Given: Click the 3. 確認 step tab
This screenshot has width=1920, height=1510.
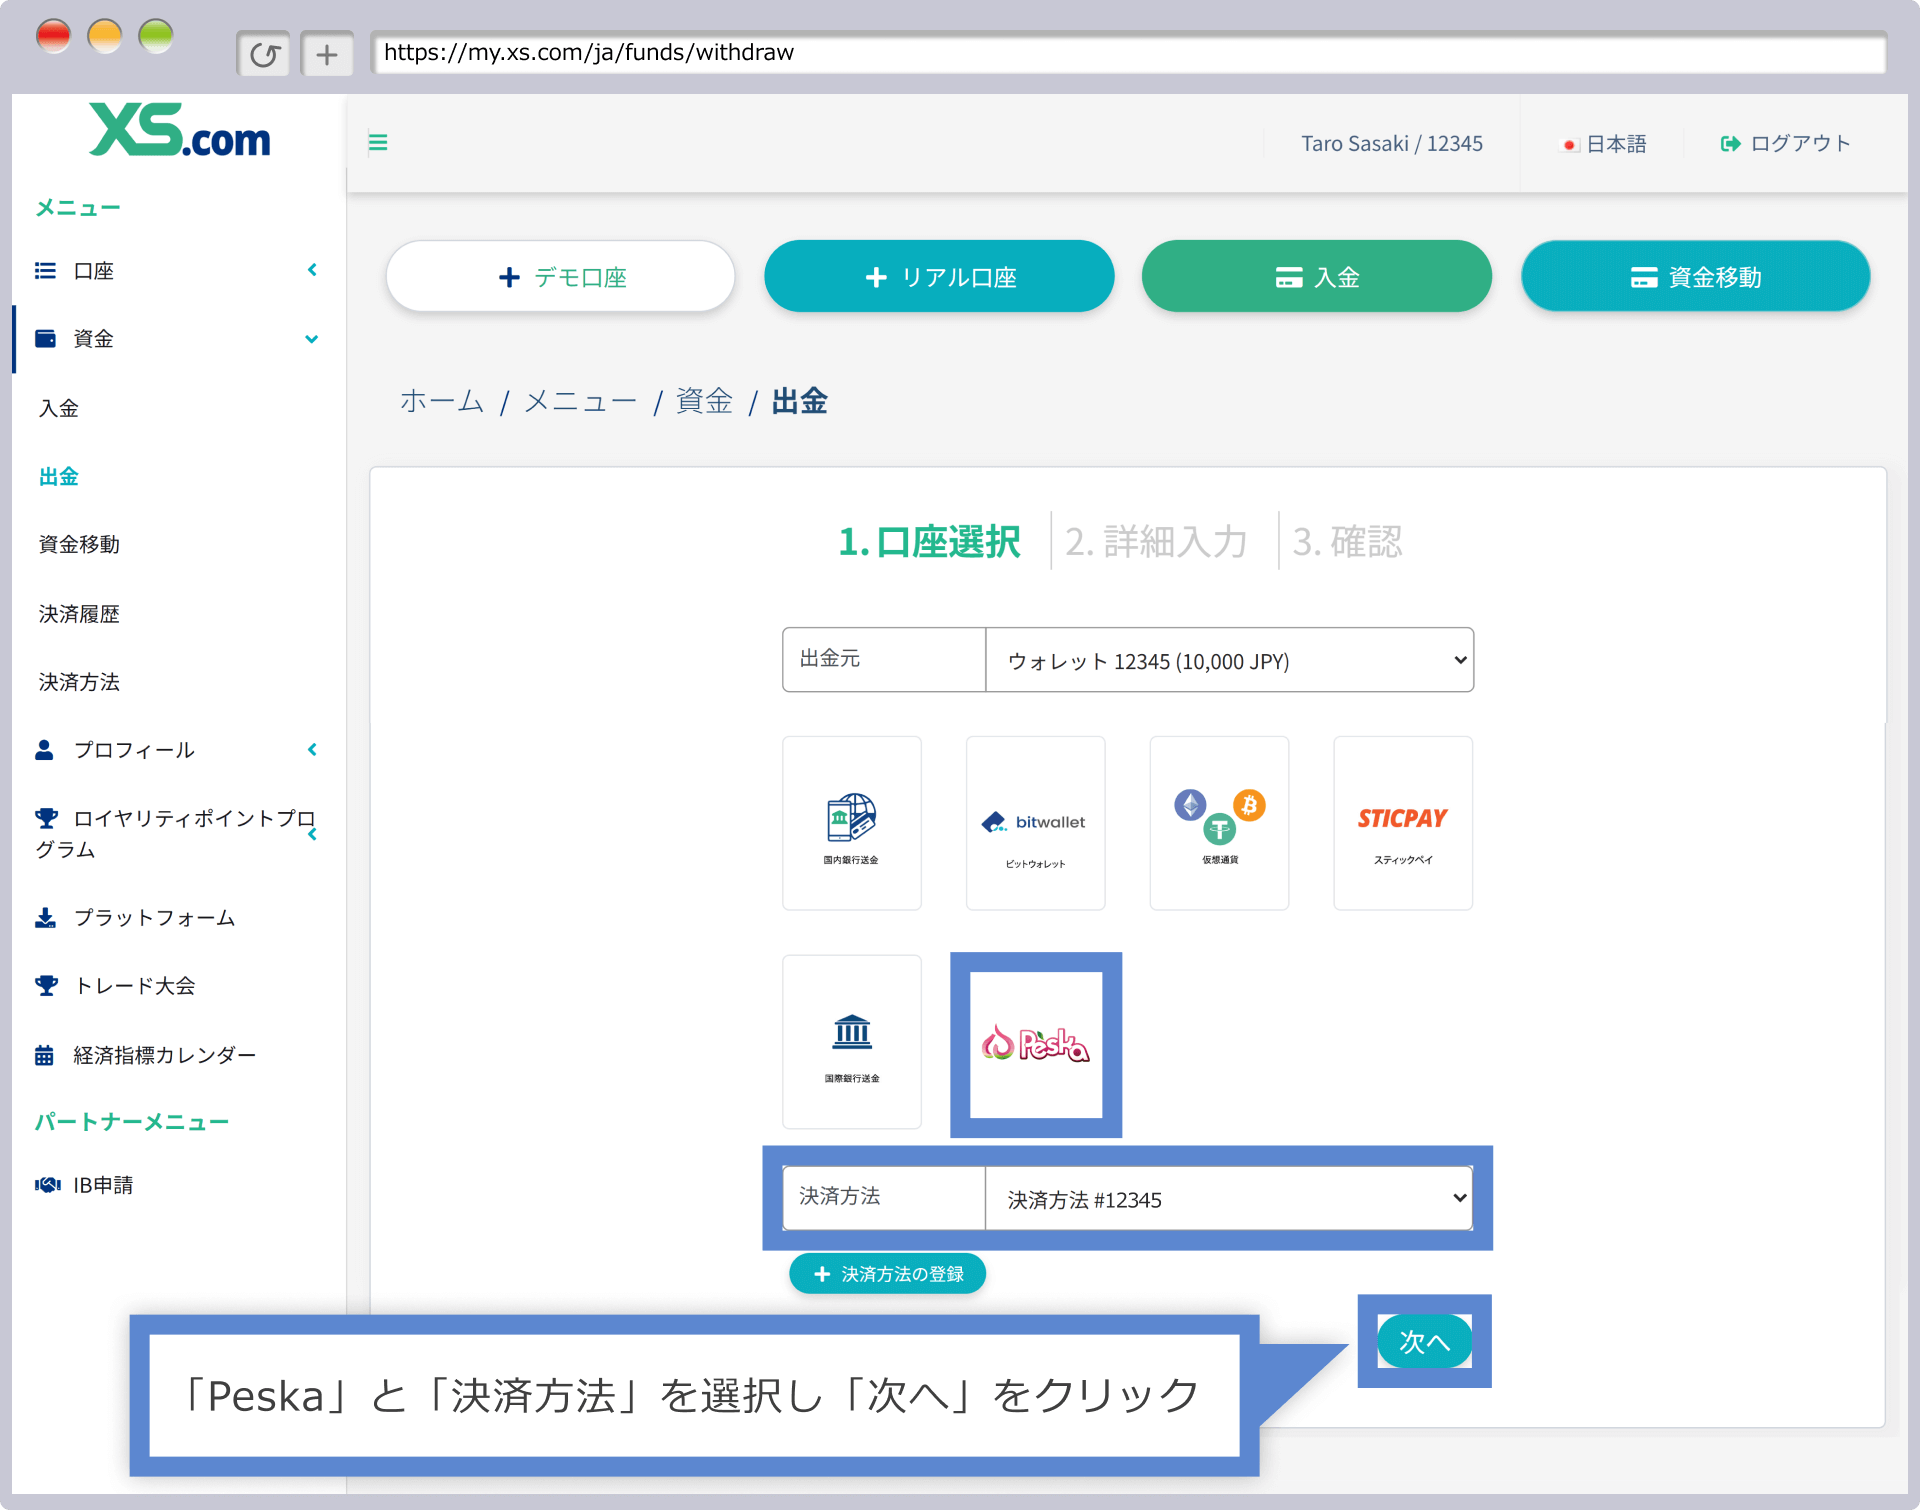Looking at the screenshot, I should click(x=1348, y=542).
